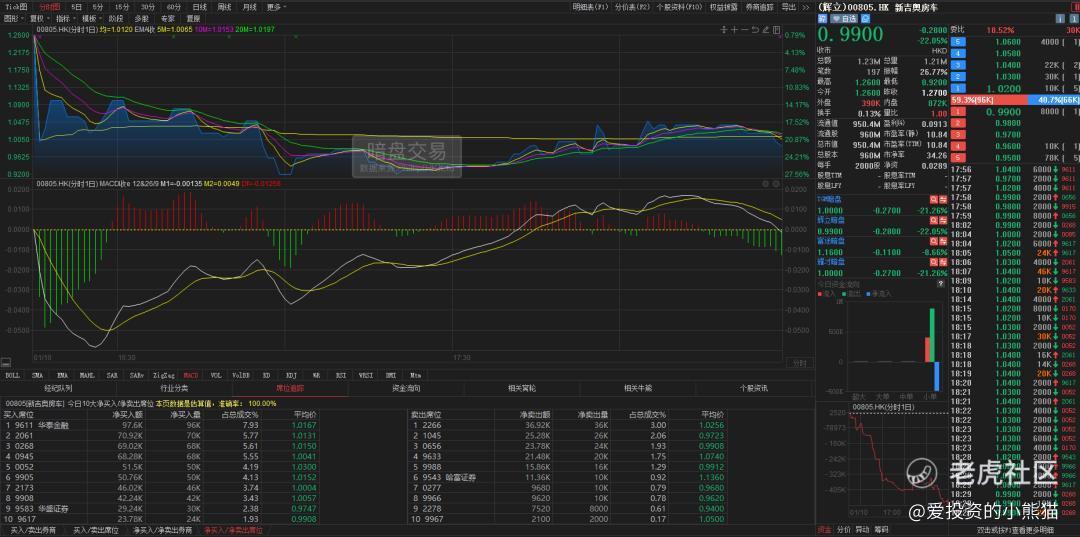Click the 导出 export button
This screenshot has width=1080, height=537.
(789, 6)
